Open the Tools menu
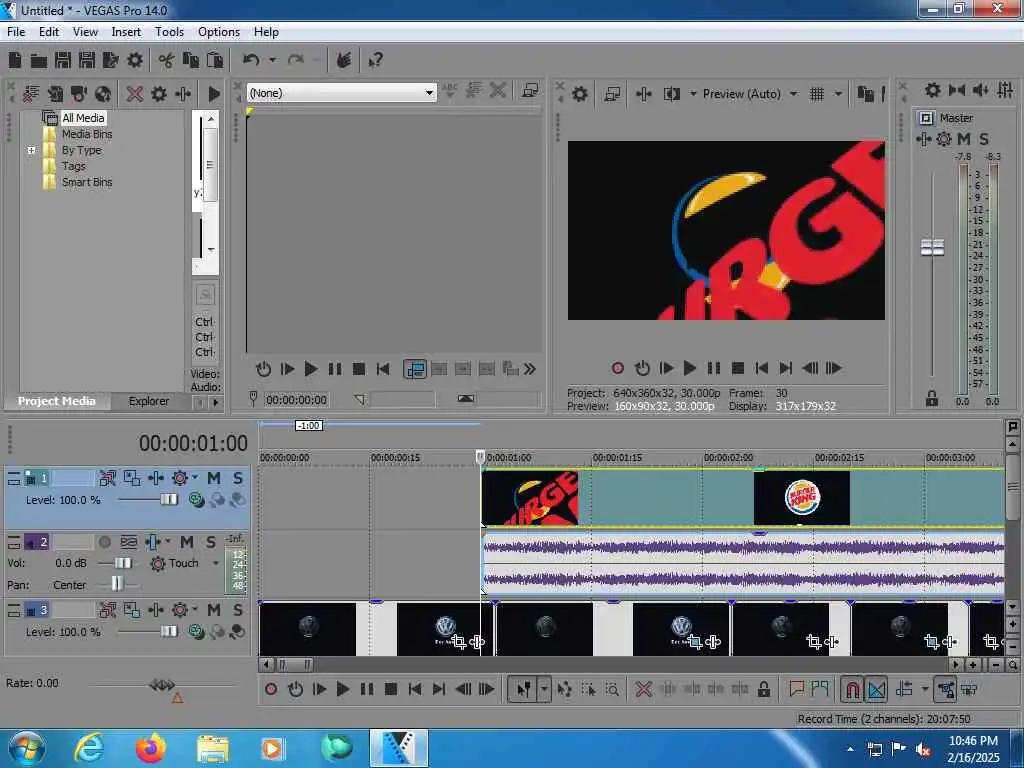1024x768 pixels. pyautogui.click(x=169, y=32)
